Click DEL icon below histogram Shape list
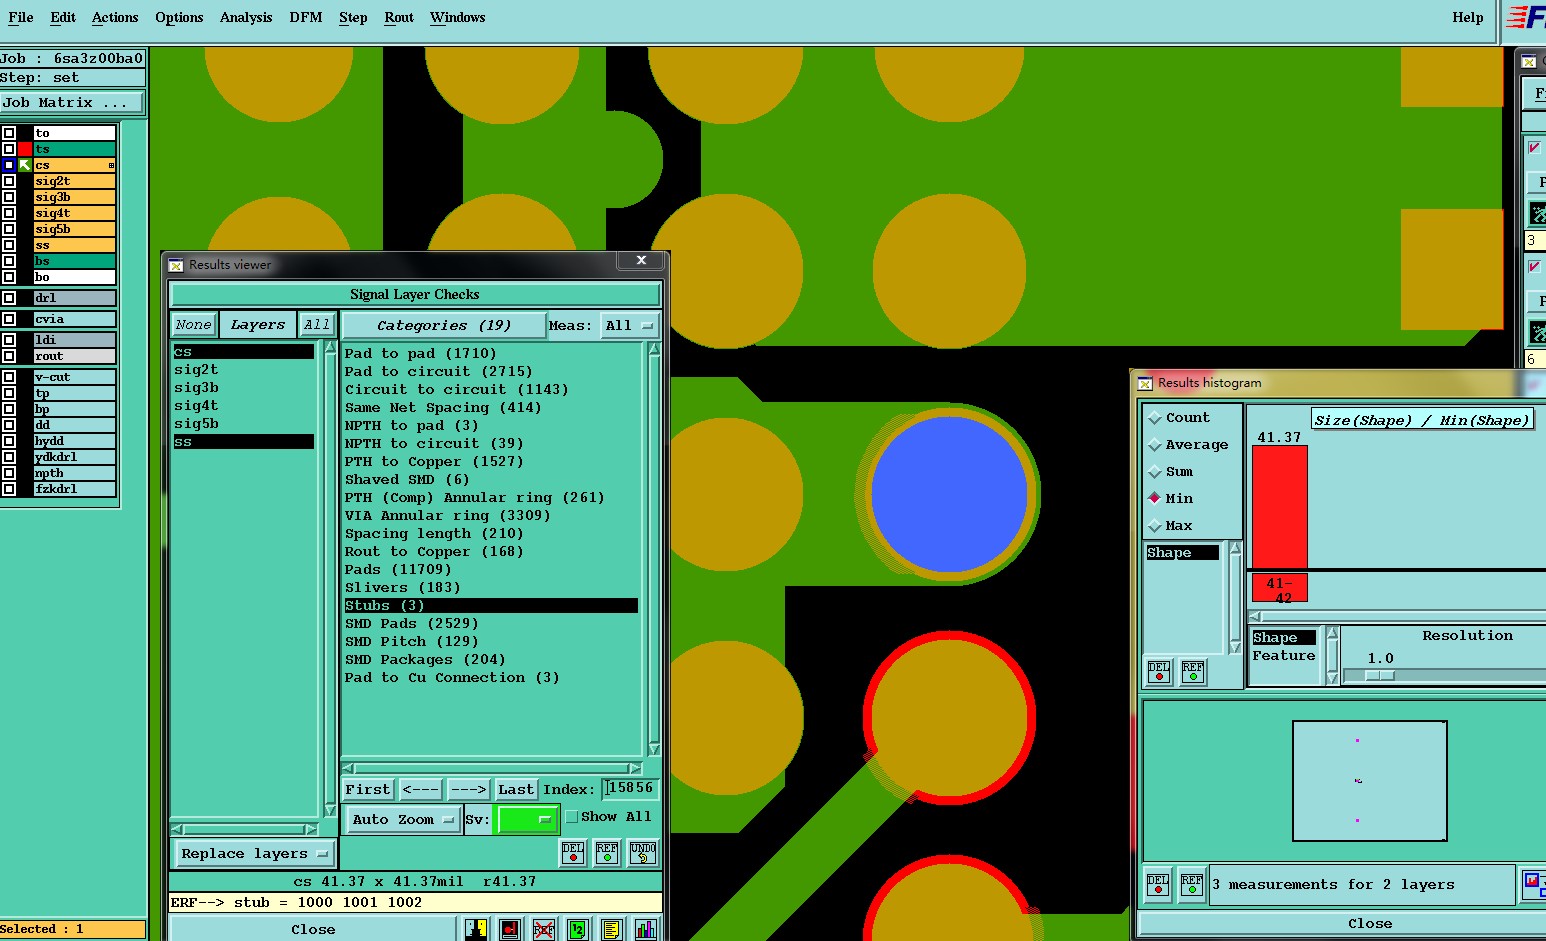Viewport: 1546px width, 941px height. [1159, 671]
